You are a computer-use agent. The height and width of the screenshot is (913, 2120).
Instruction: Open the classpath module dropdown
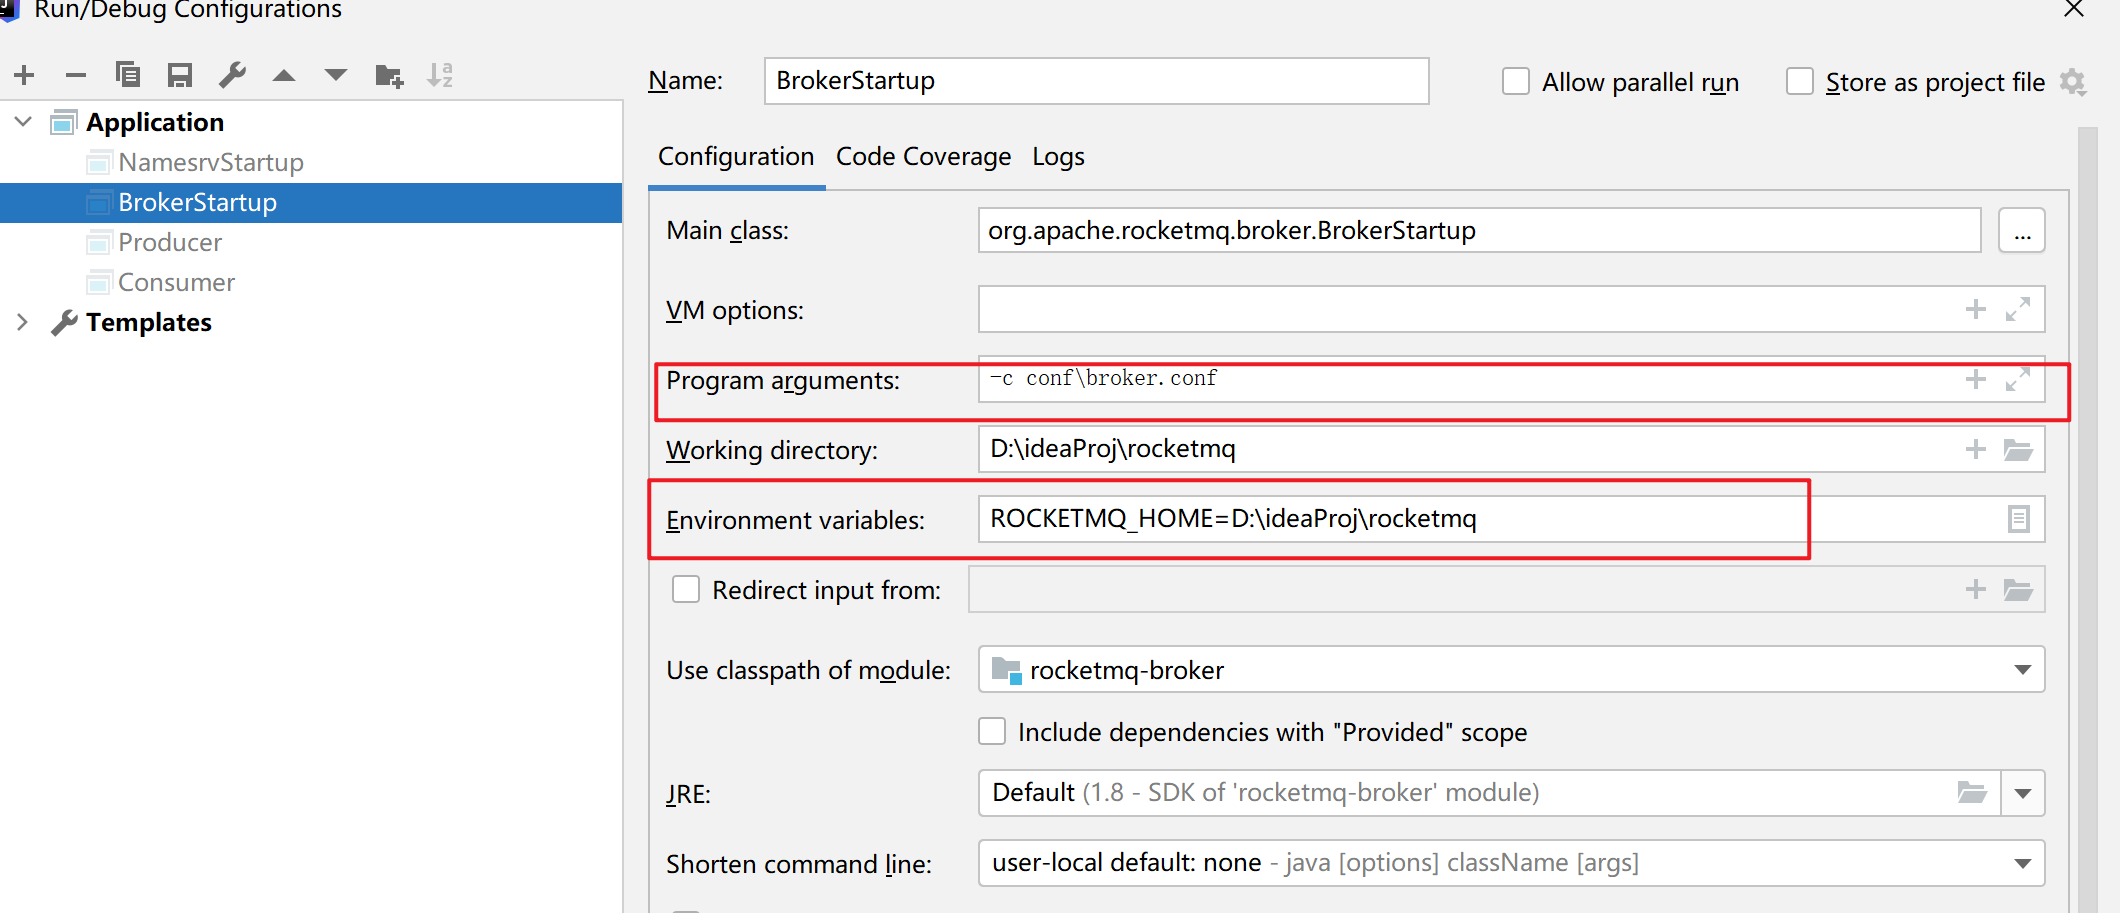click(2022, 670)
